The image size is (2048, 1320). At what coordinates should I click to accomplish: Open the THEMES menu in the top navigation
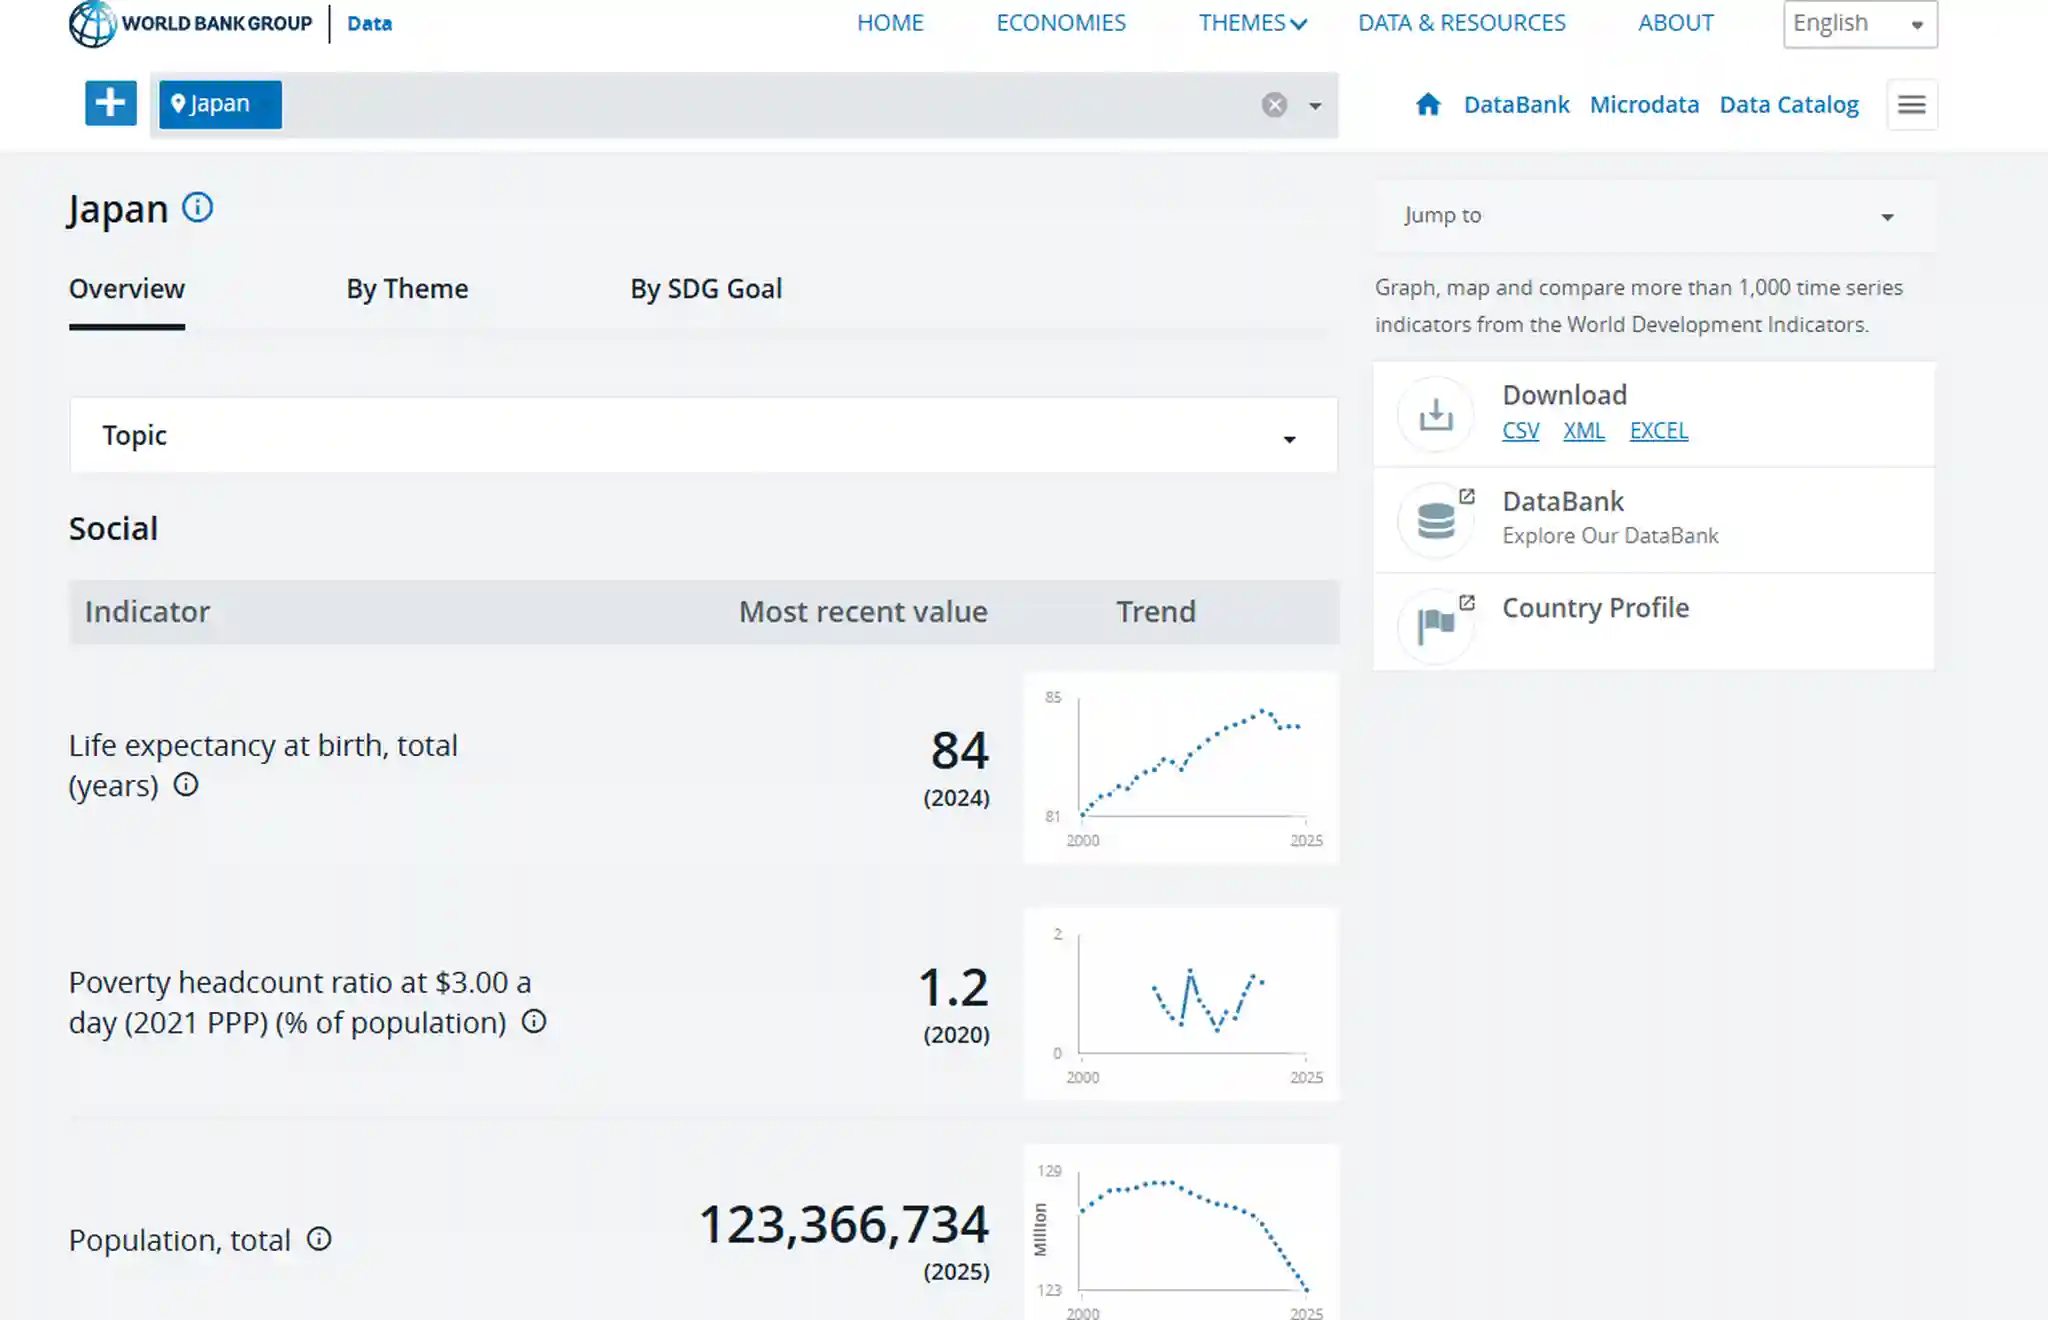click(x=1252, y=23)
